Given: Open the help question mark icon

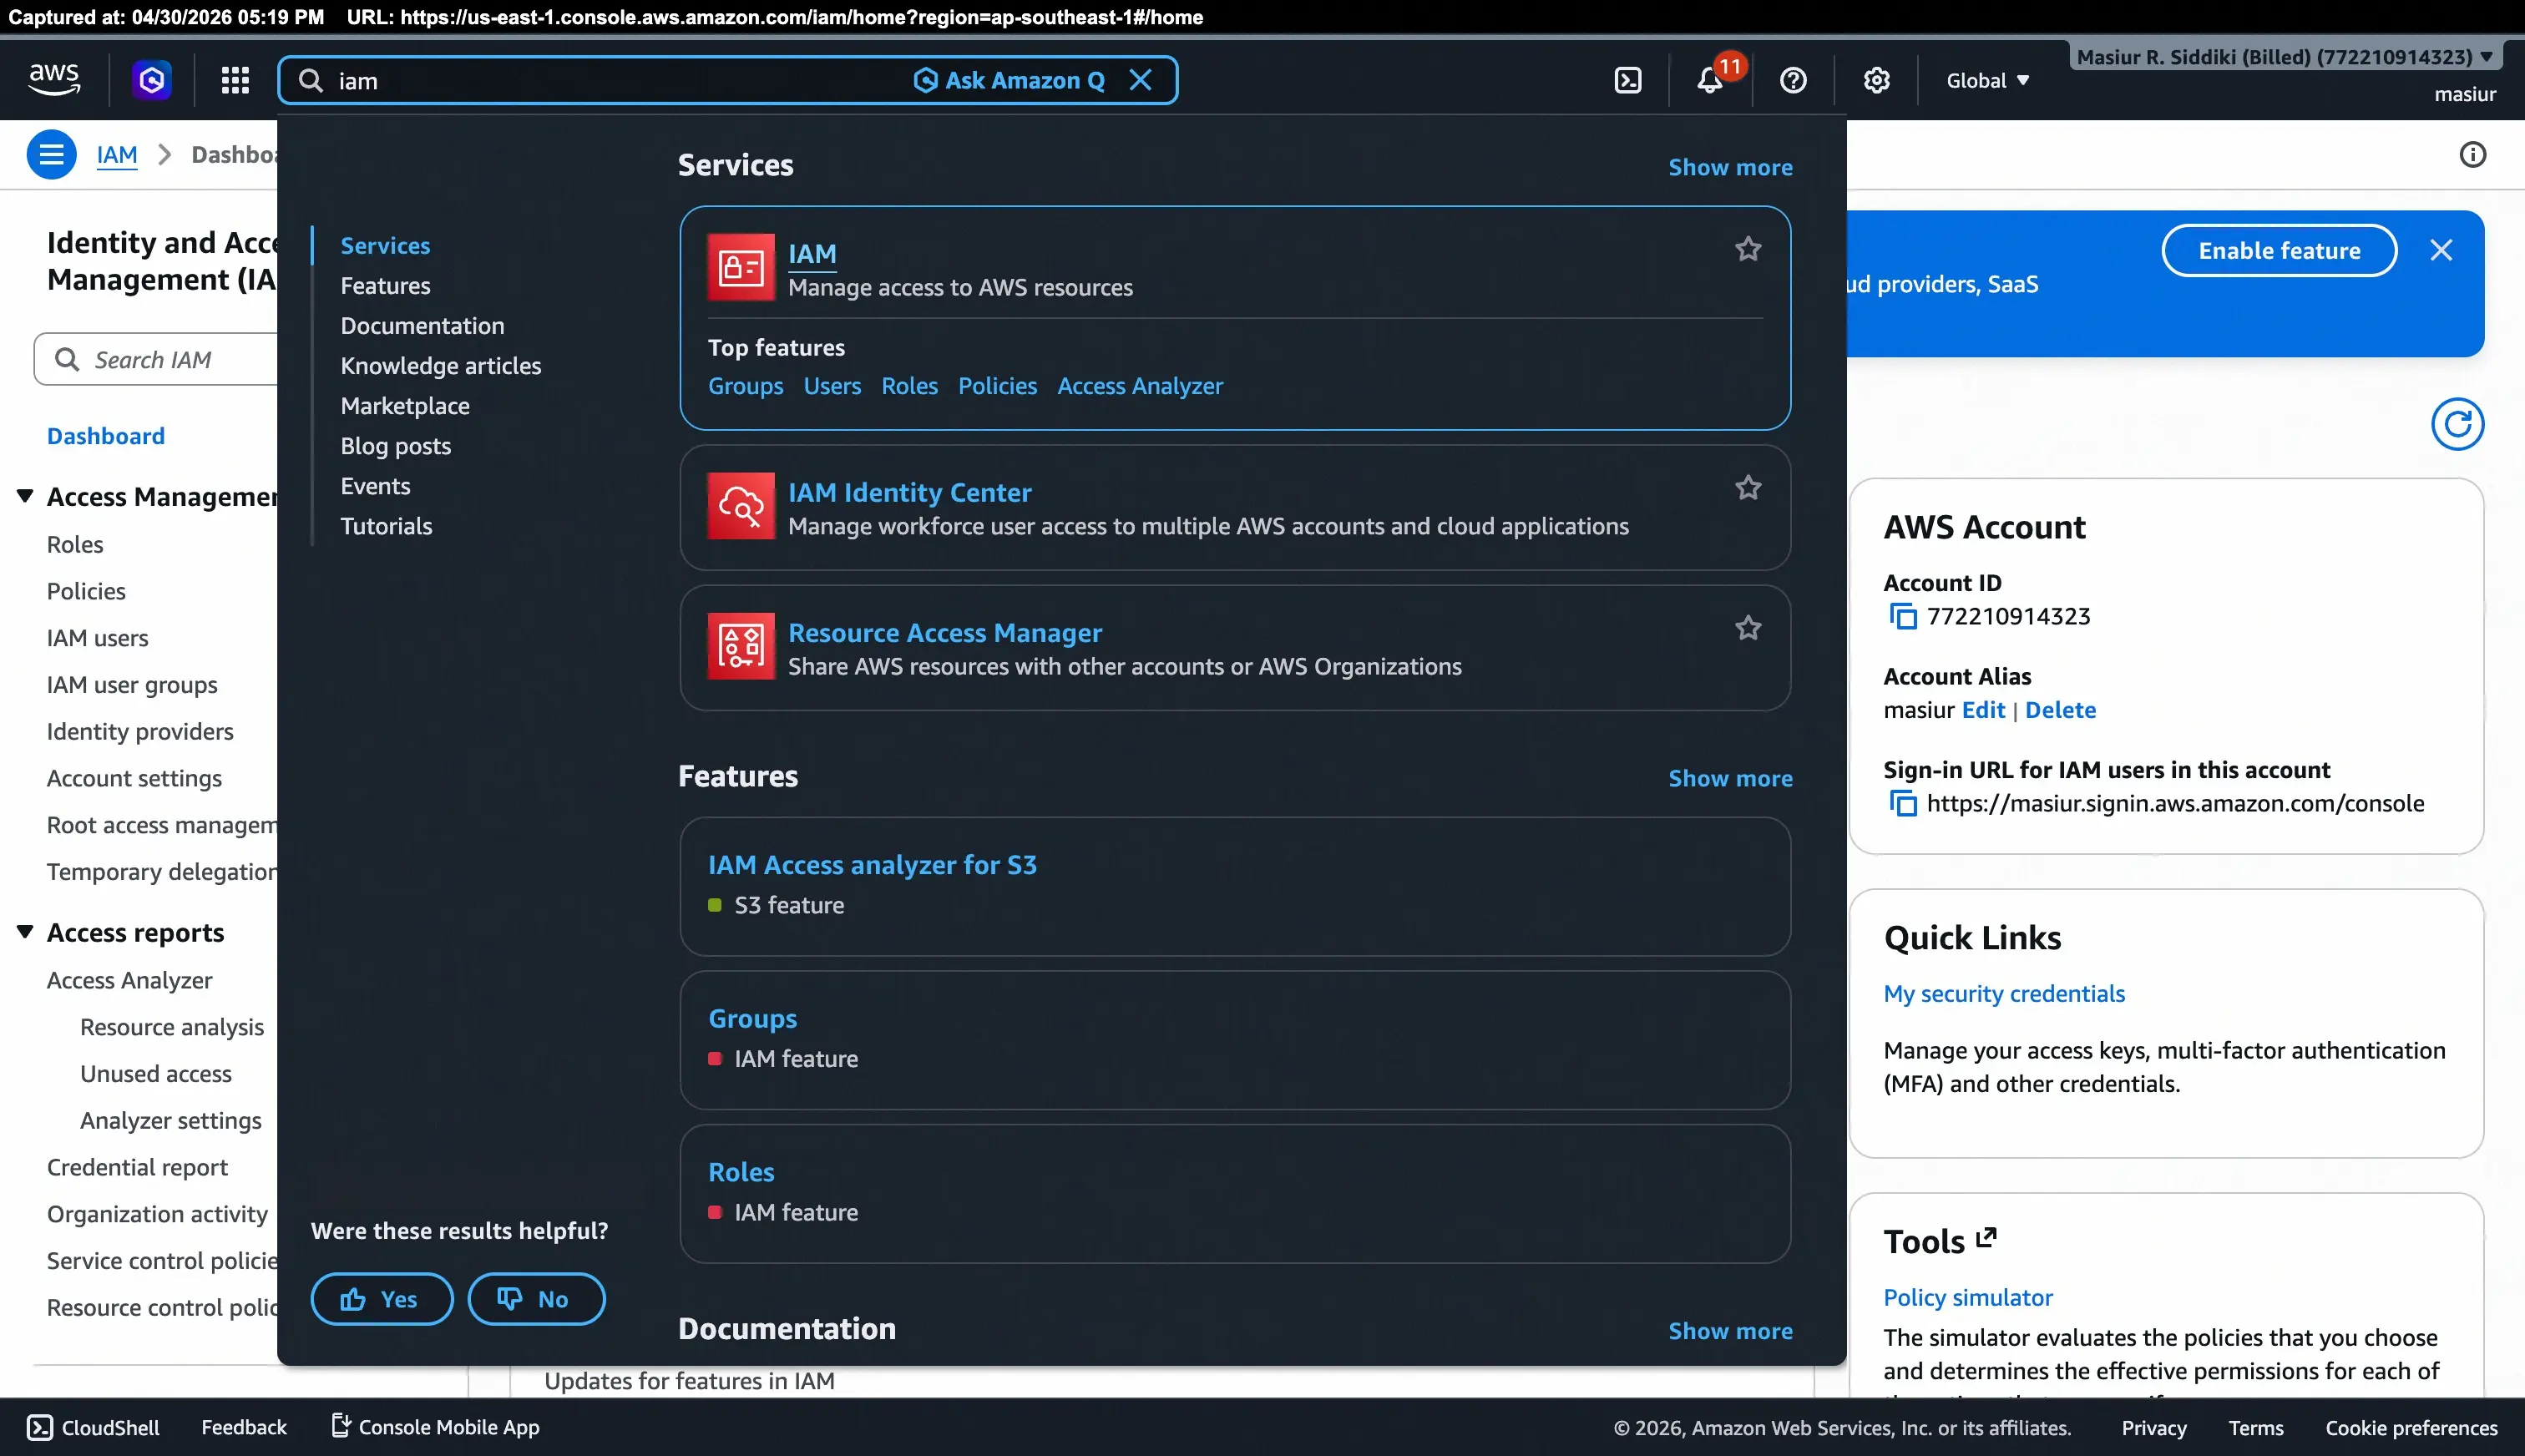Looking at the screenshot, I should [x=1793, y=80].
